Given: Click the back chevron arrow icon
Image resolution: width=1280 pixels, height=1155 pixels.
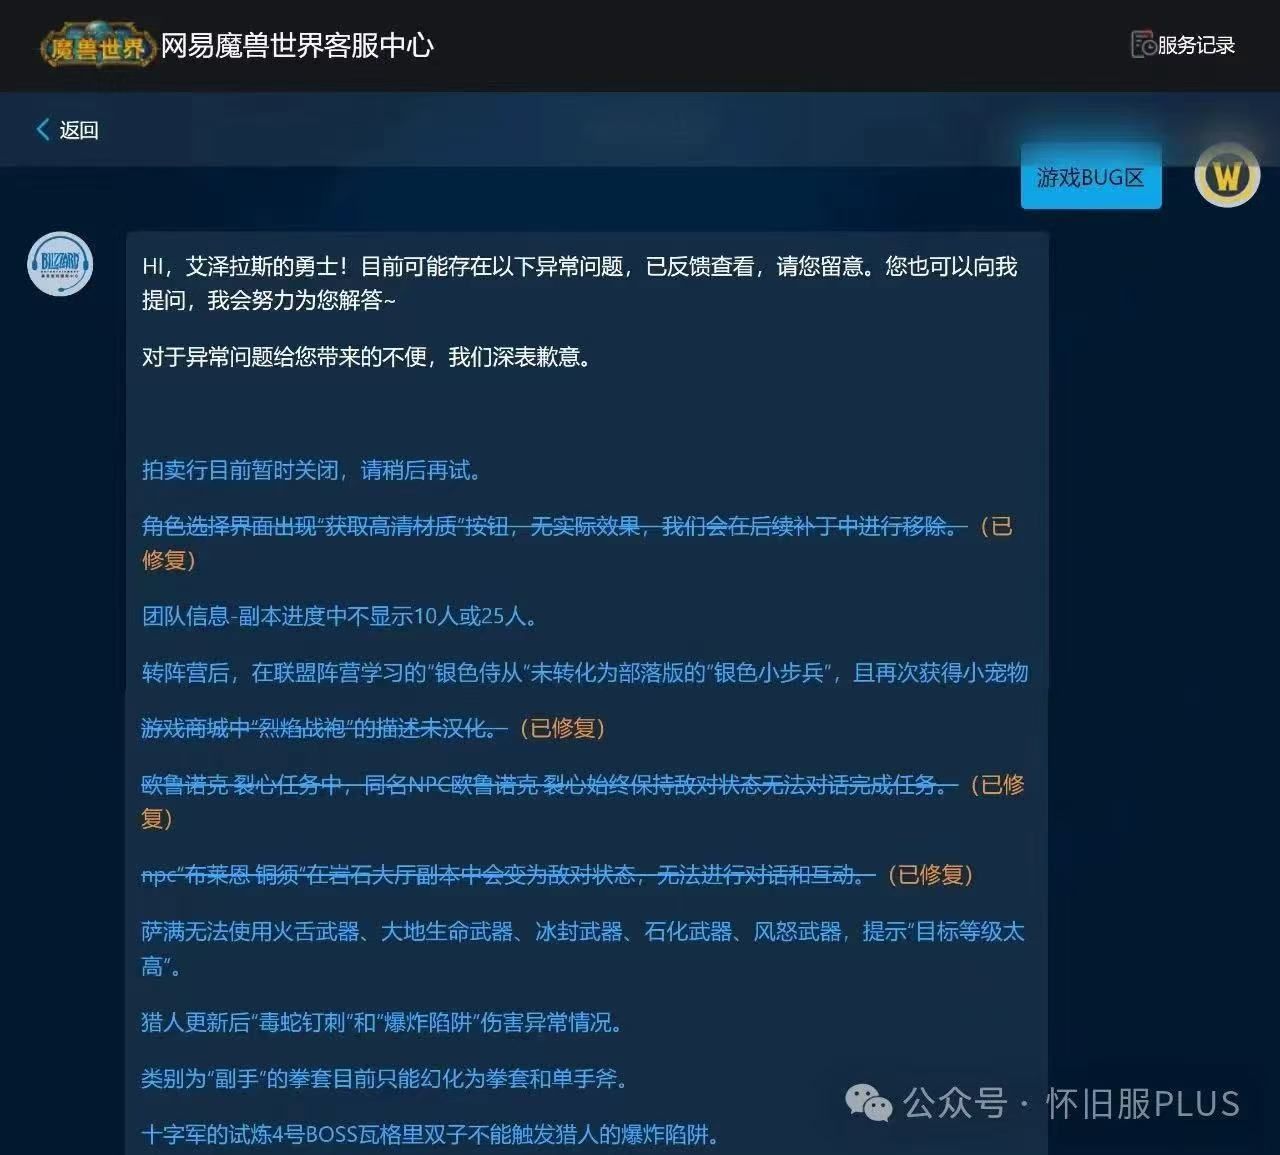Looking at the screenshot, I should pos(42,130).
